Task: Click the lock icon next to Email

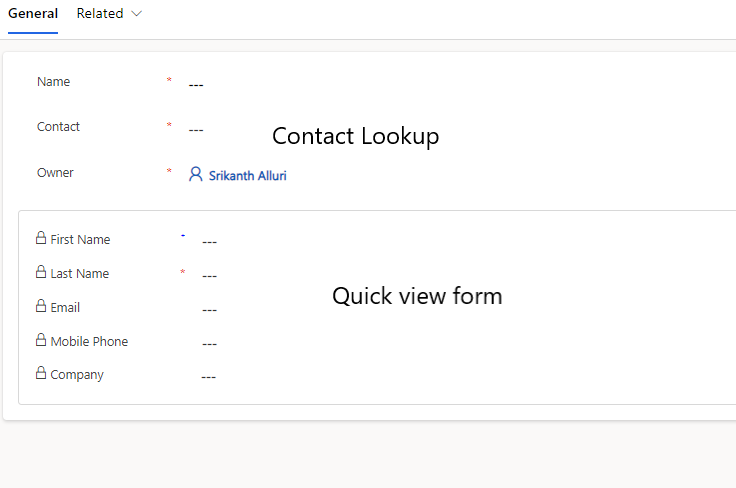Action: 41,306
